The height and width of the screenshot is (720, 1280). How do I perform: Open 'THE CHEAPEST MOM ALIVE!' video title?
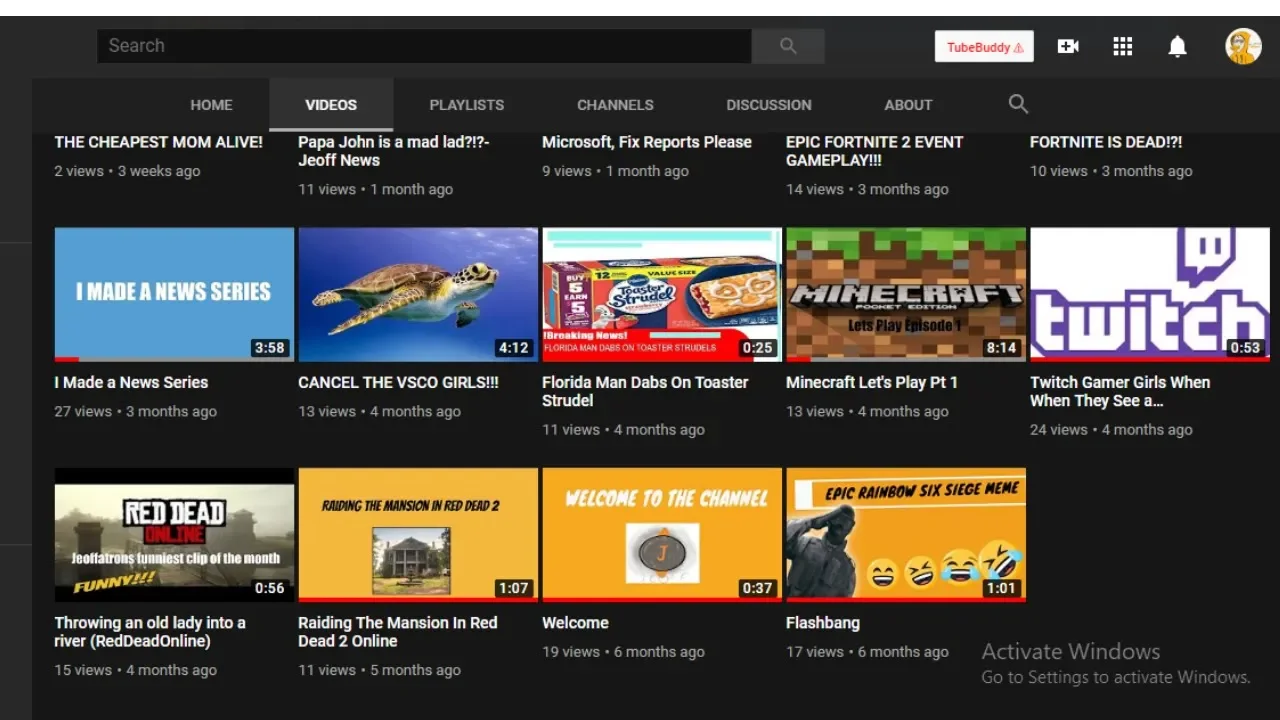click(x=158, y=142)
